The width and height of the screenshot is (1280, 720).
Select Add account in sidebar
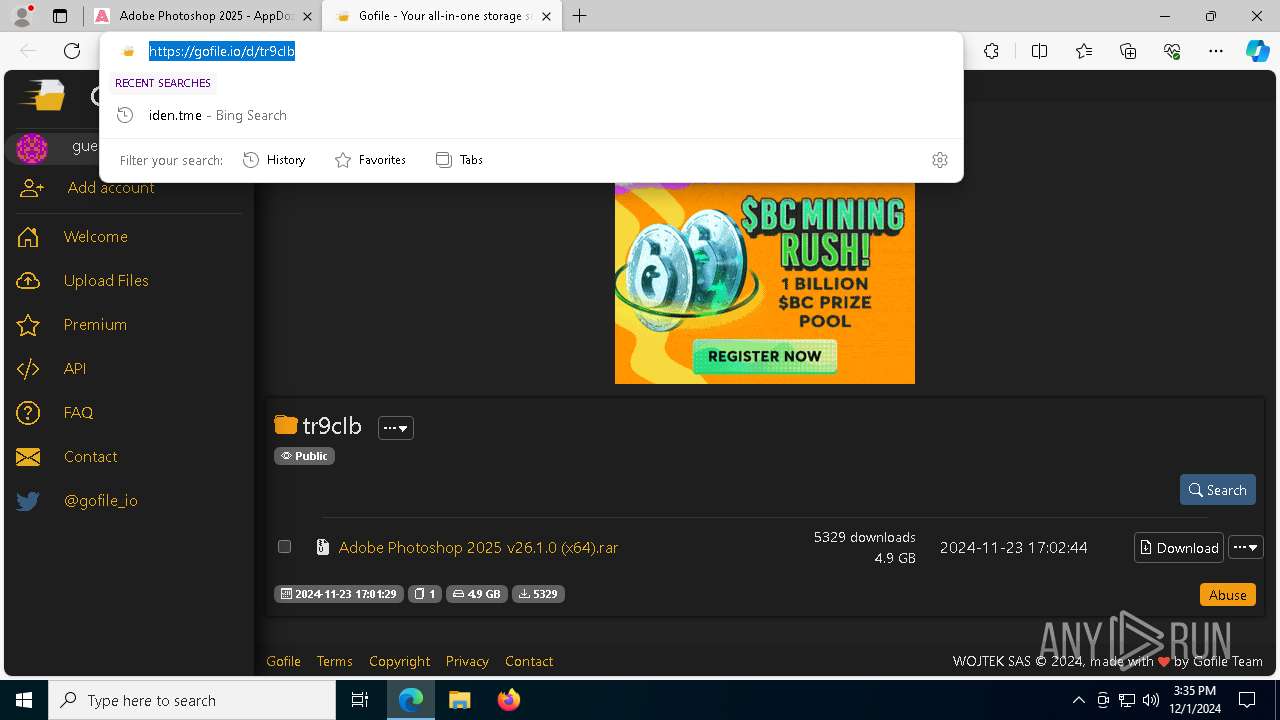[x=110, y=188]
